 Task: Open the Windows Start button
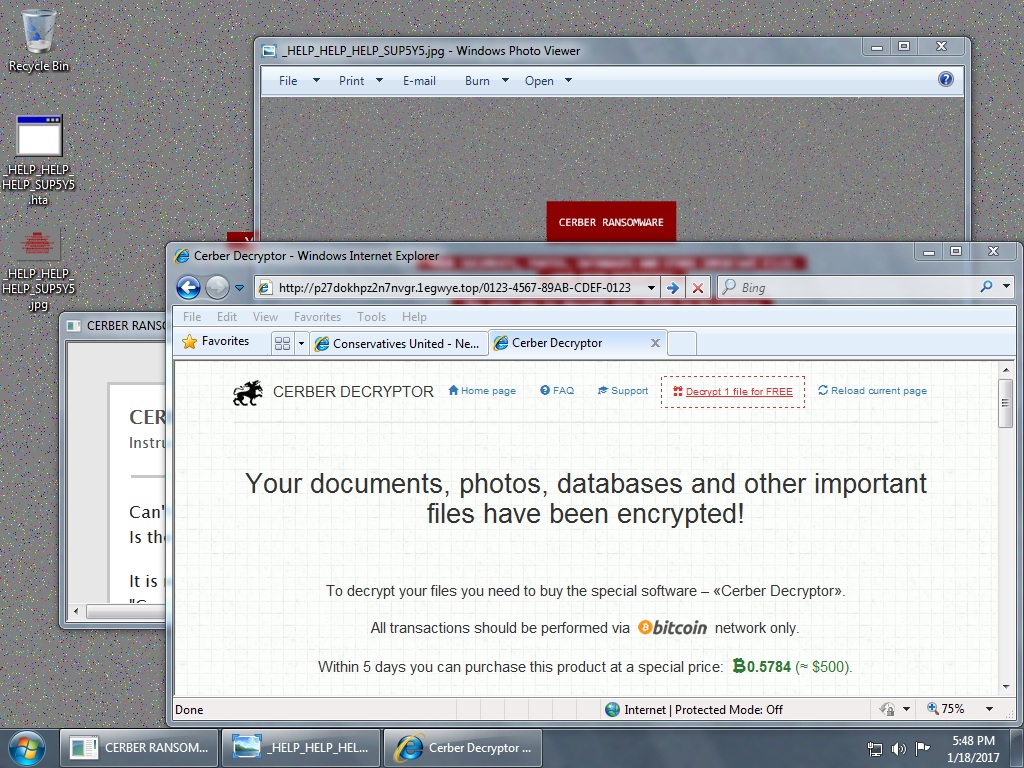(26, 748)
